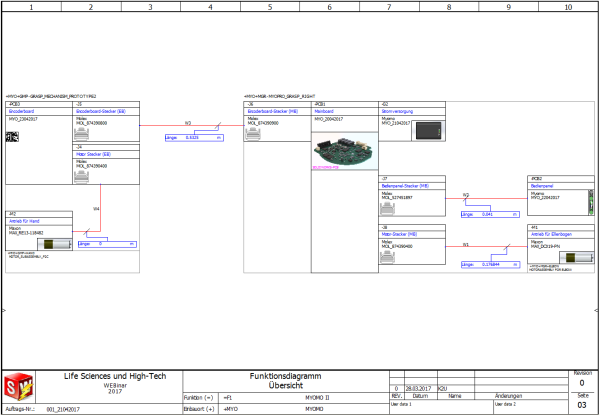
Task: Click the Länge box under the W4 cable
Action: (x=108, y=244)
